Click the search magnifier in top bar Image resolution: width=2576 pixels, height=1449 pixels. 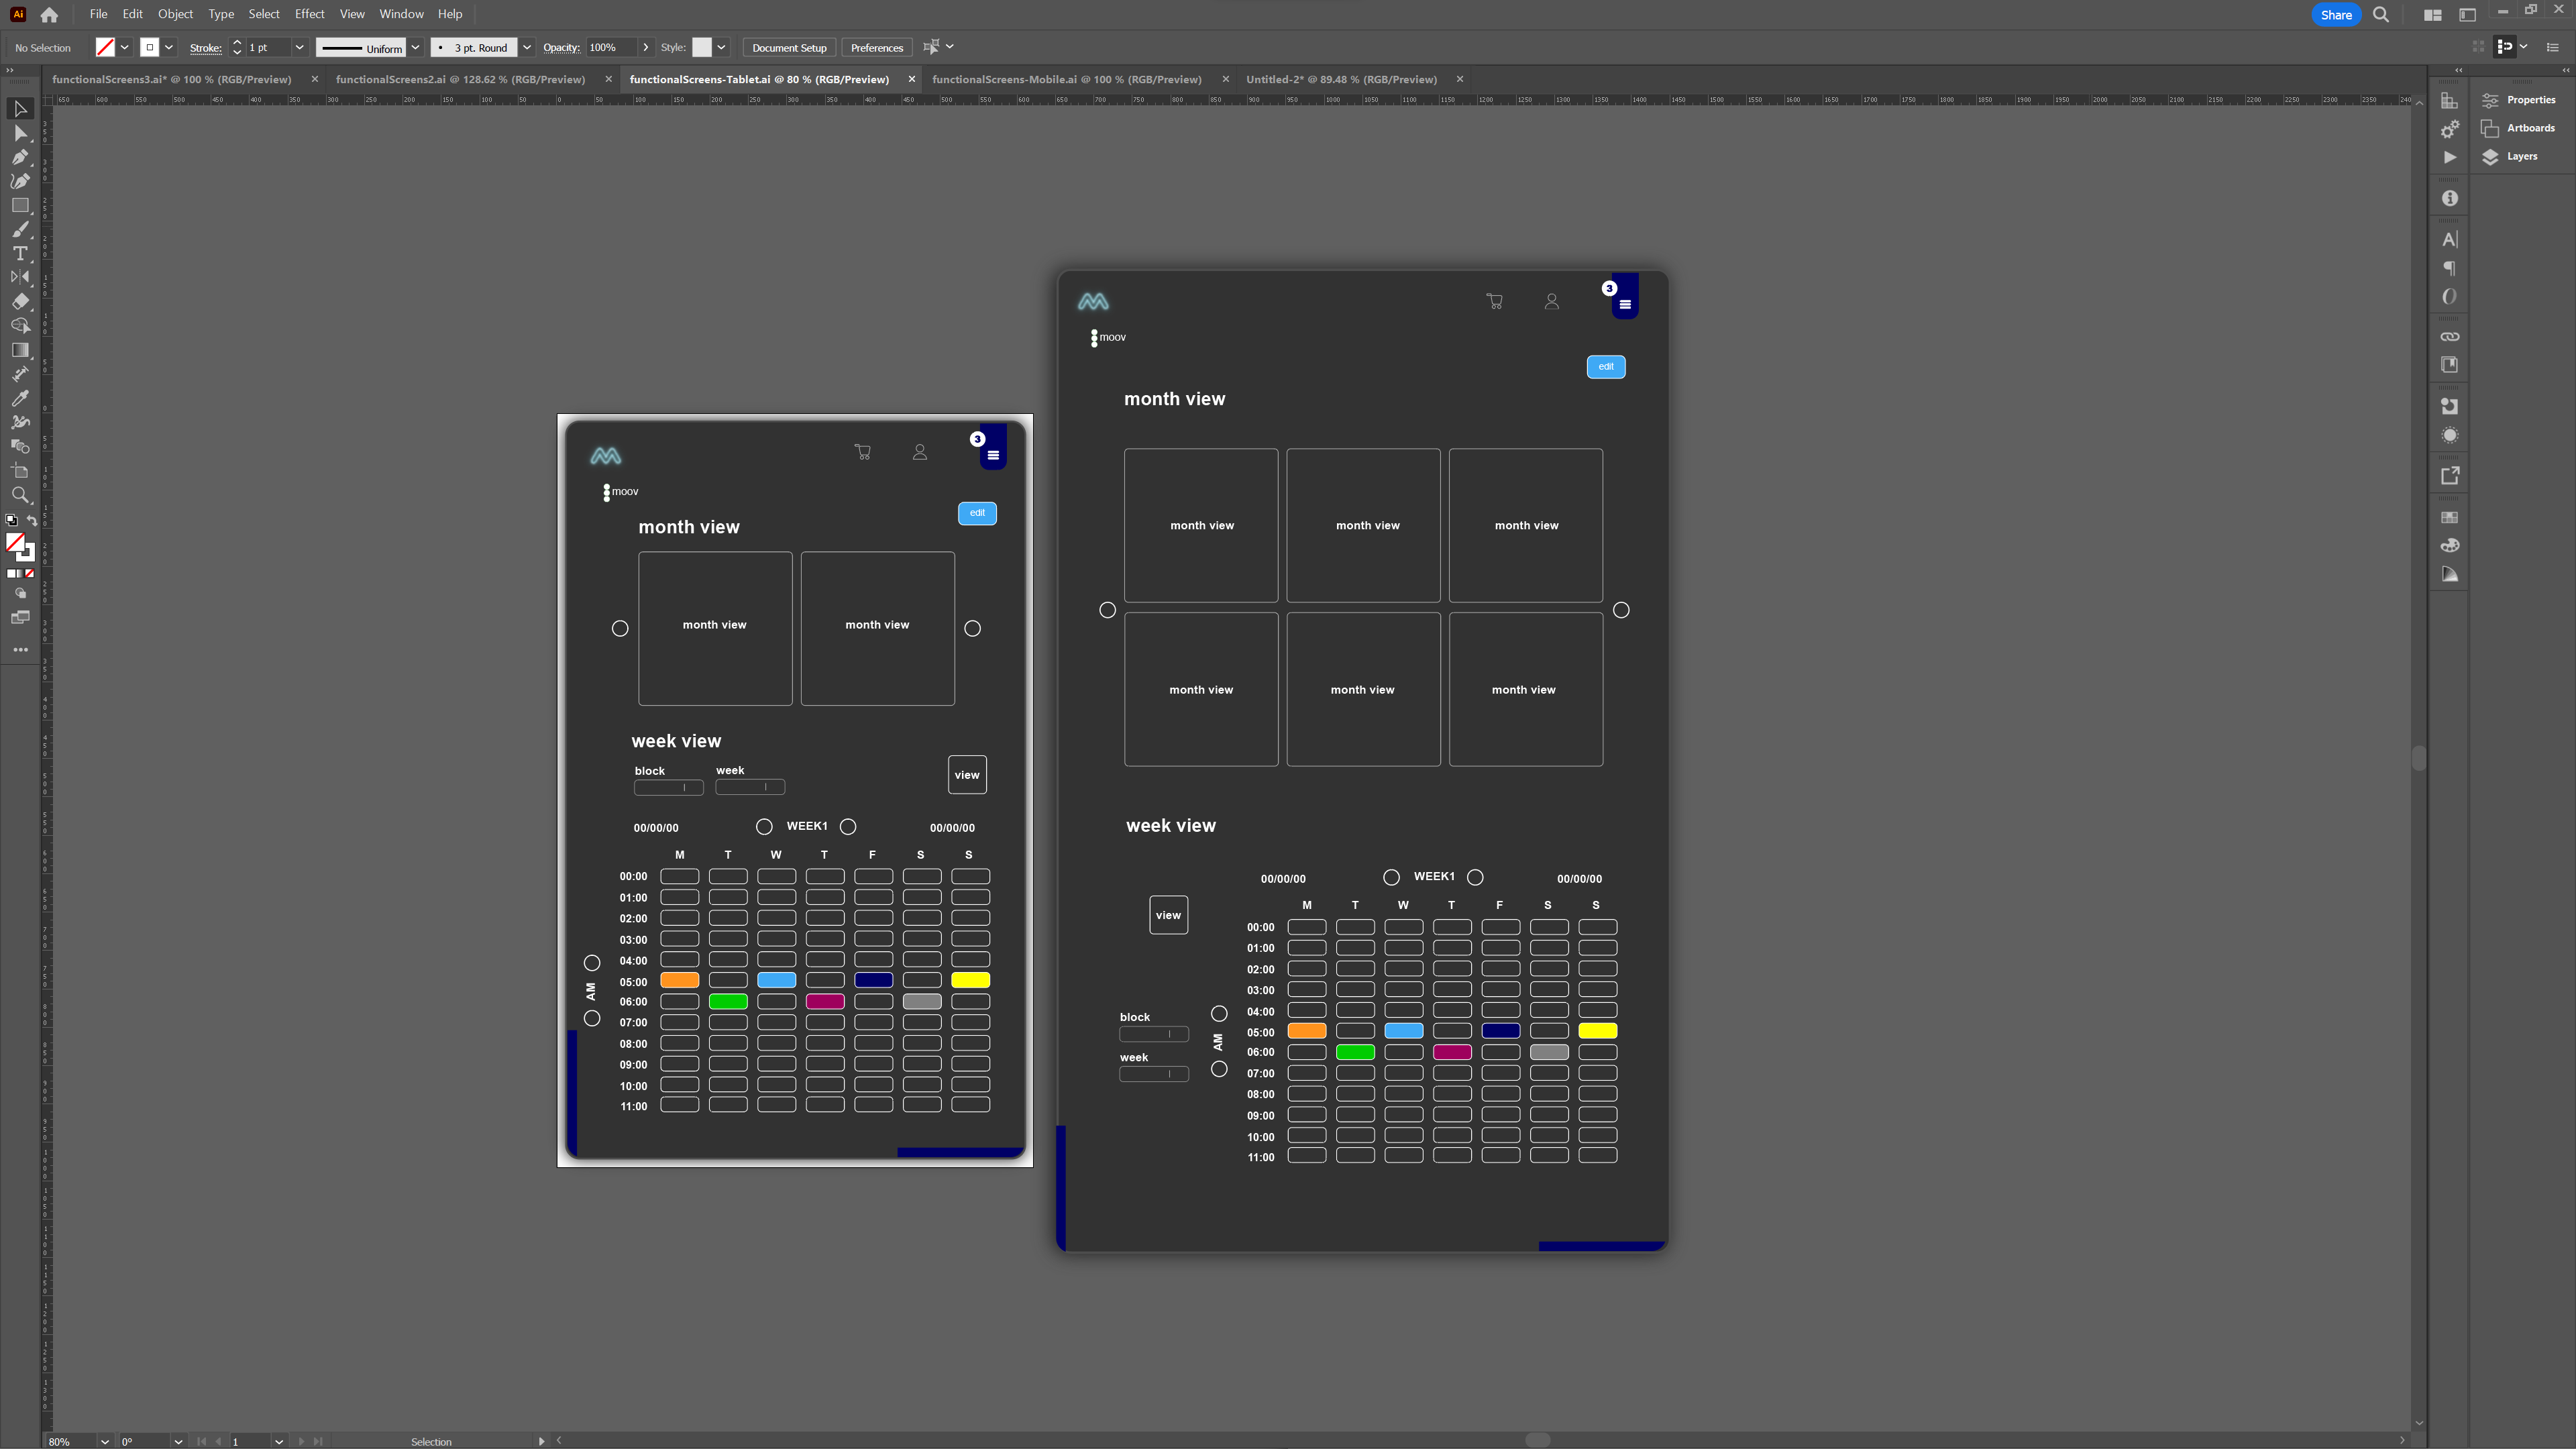2381,15
